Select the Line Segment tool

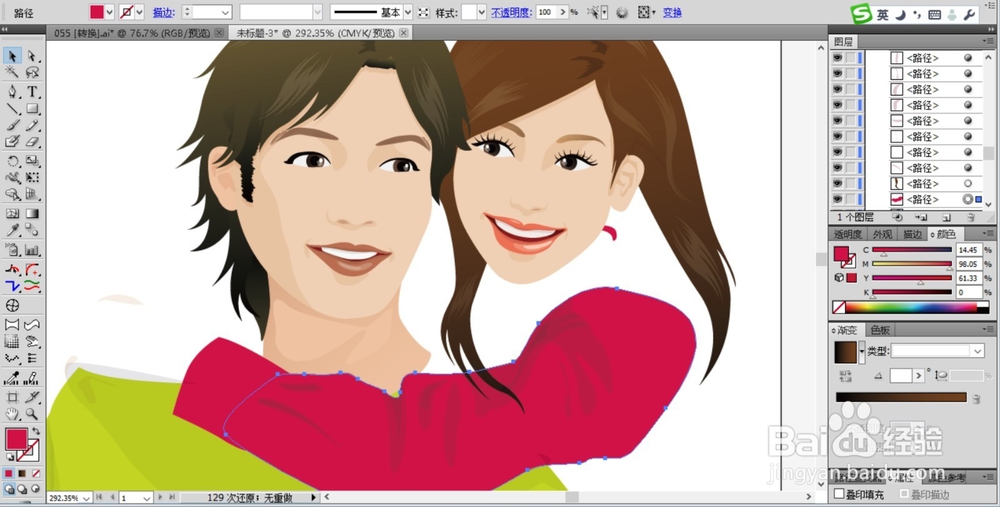12,108
